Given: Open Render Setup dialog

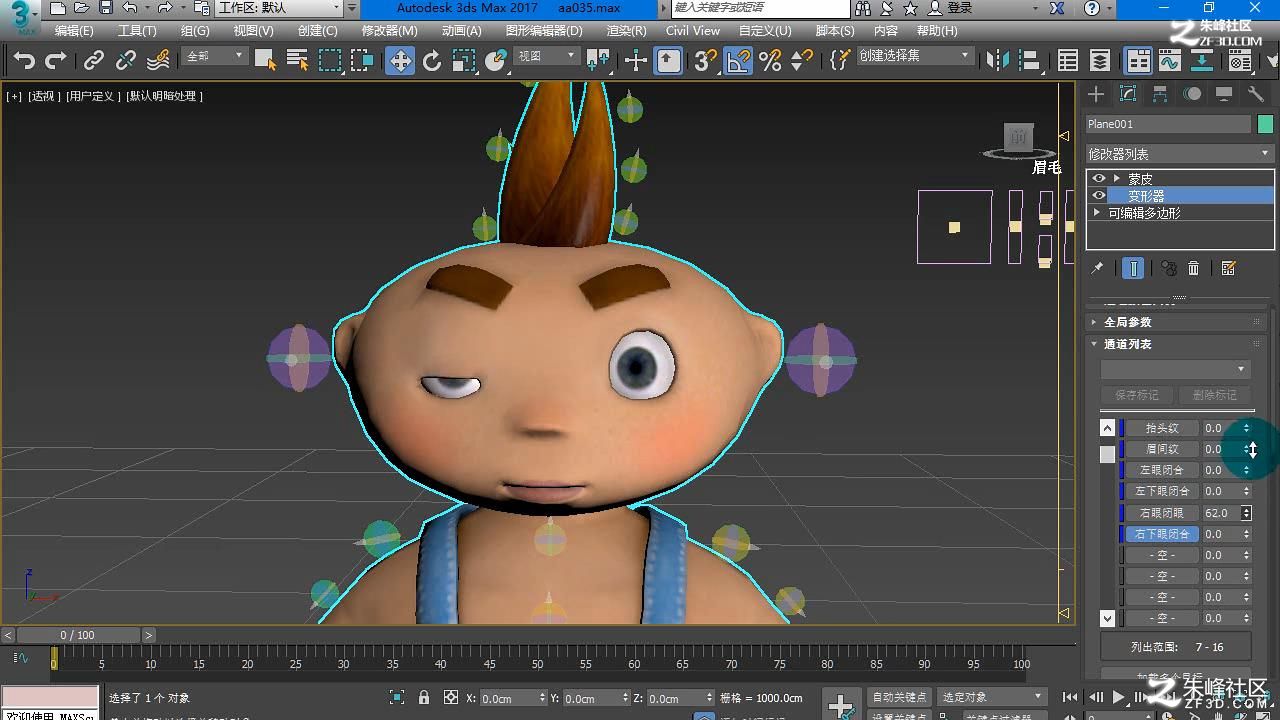Looking at the screenshot, I should (x=1240, y=61).
